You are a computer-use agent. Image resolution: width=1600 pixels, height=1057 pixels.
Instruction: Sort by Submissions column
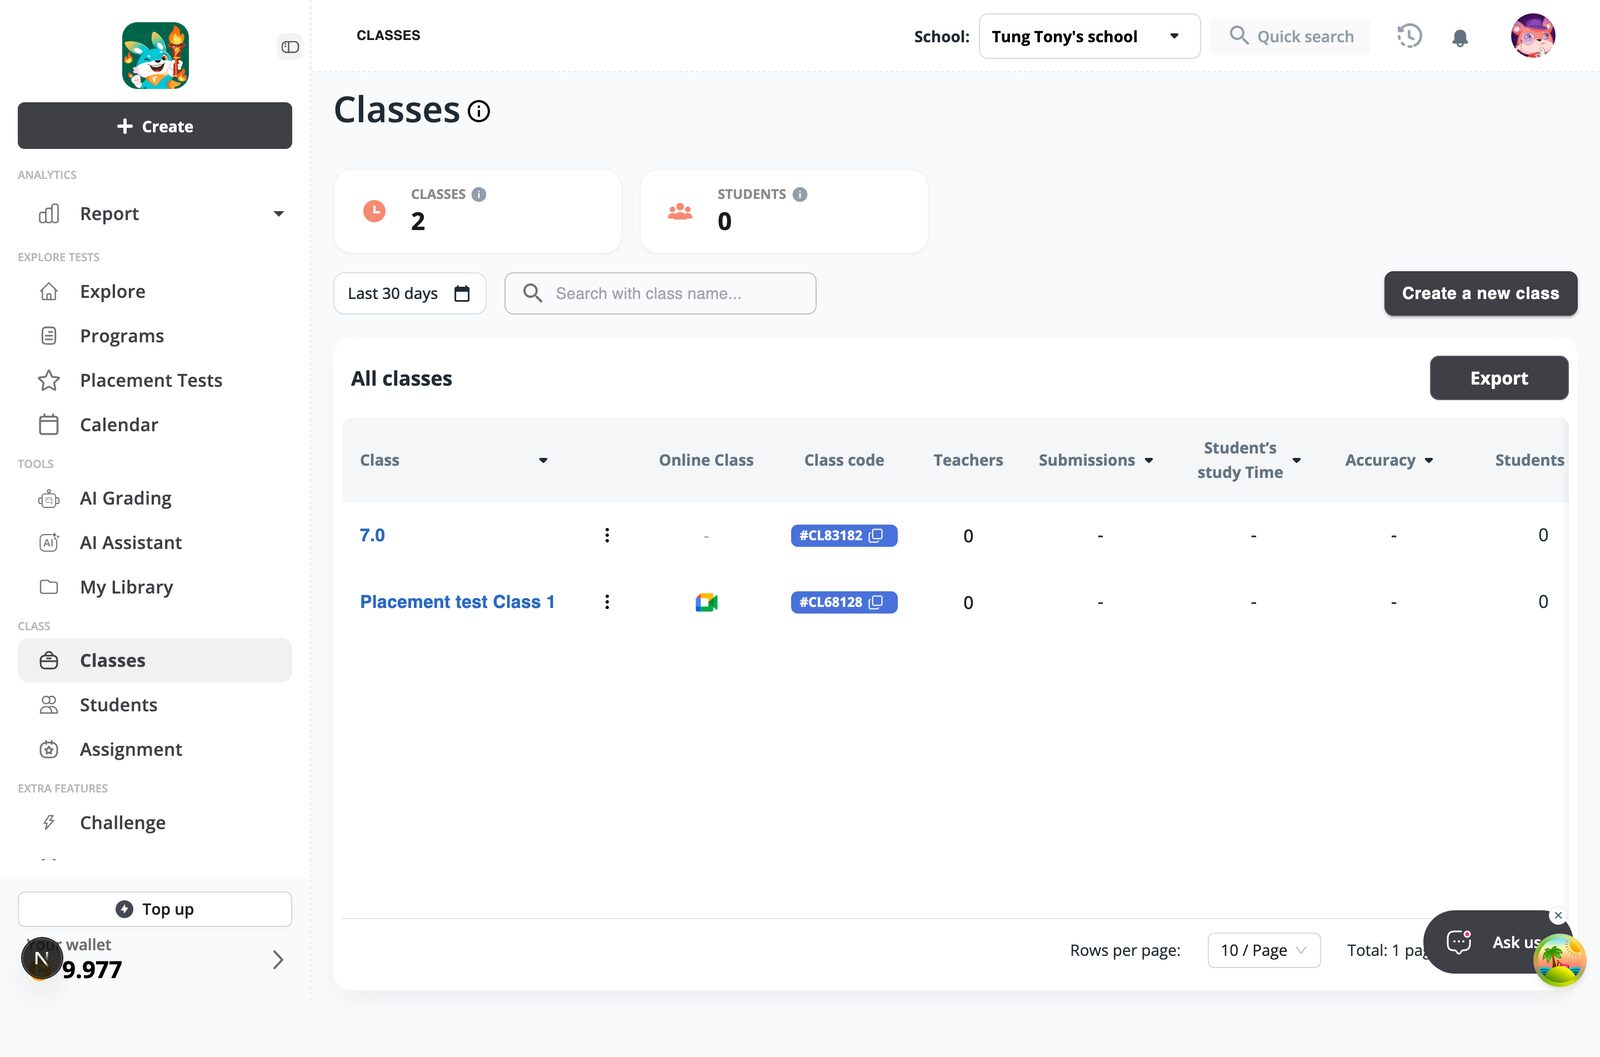1149,460
